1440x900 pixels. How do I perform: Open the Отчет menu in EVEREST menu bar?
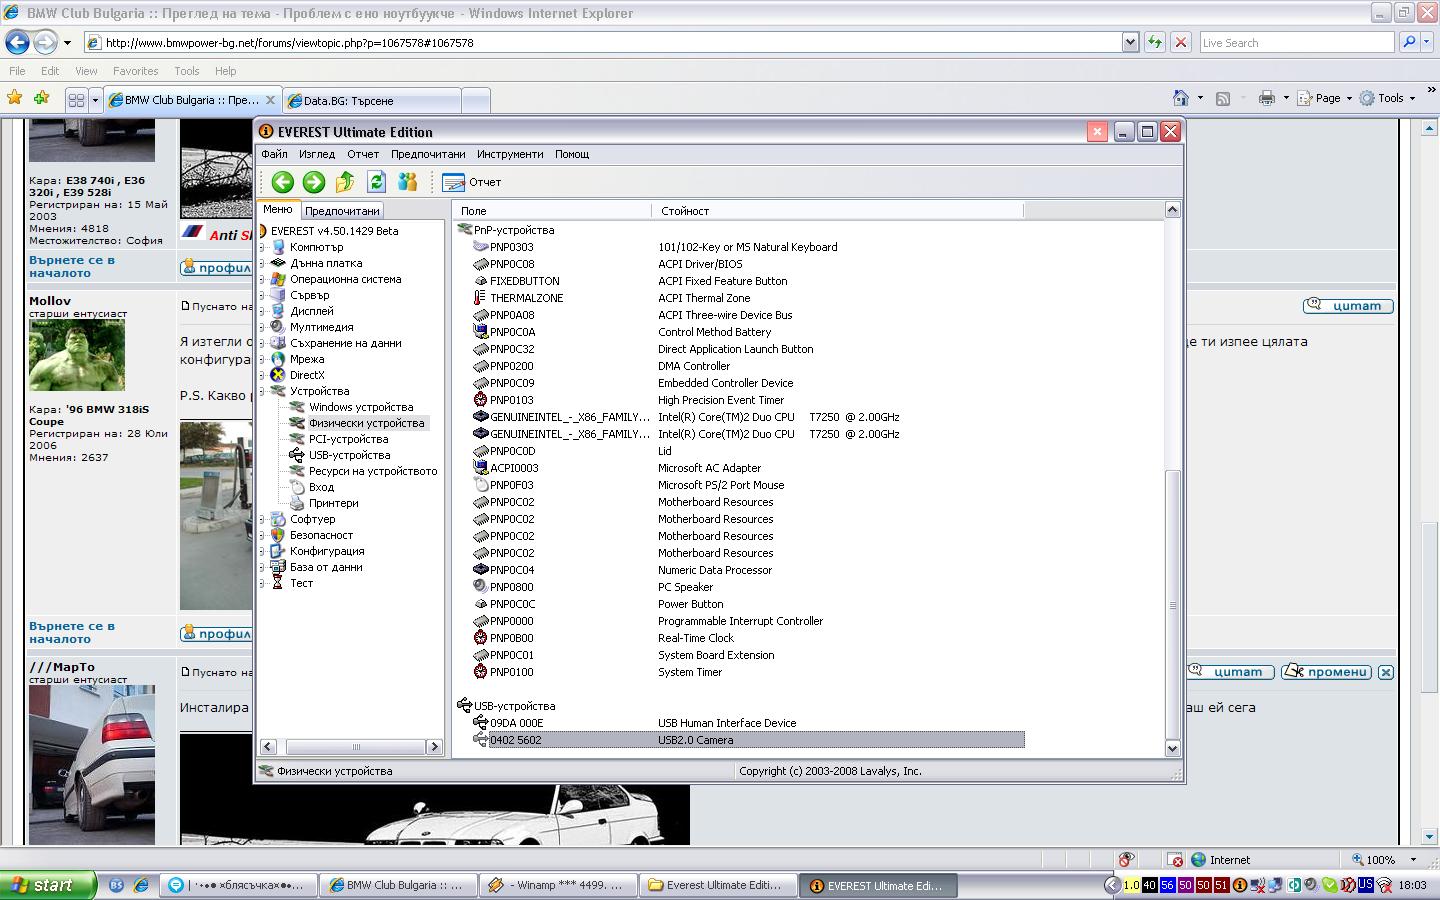(363, 154)
